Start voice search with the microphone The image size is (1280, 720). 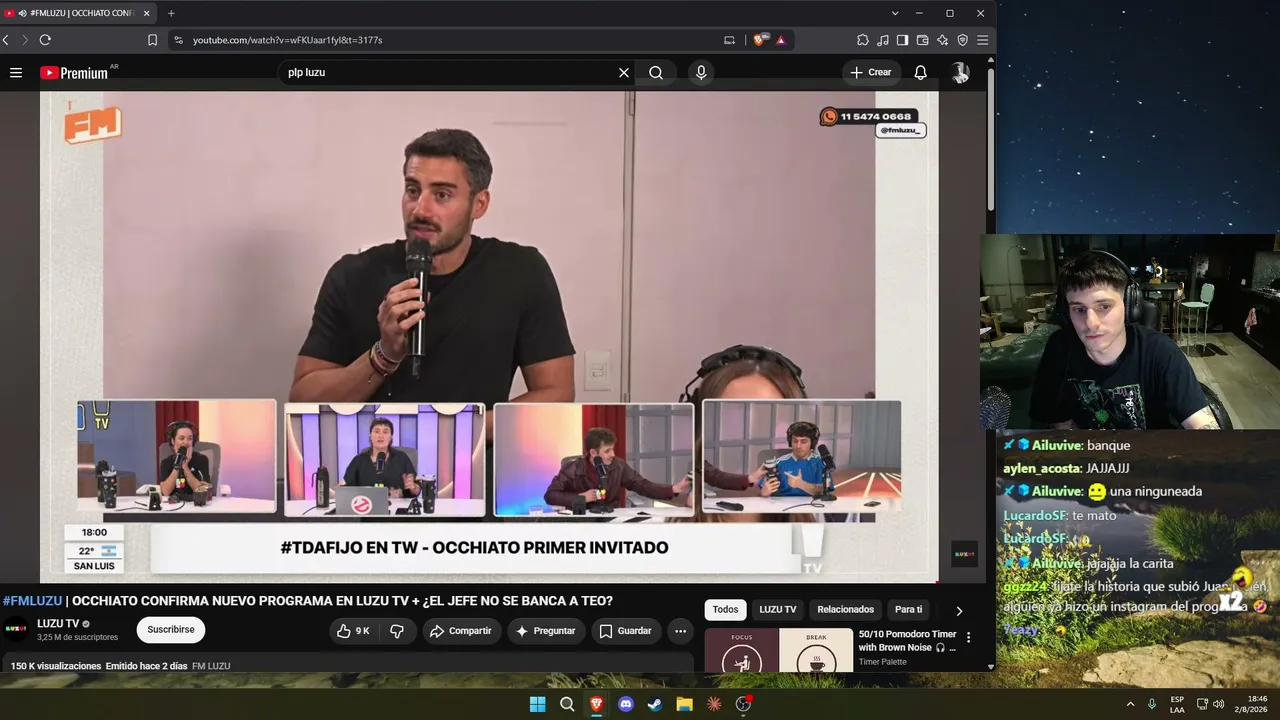[701, 73]
